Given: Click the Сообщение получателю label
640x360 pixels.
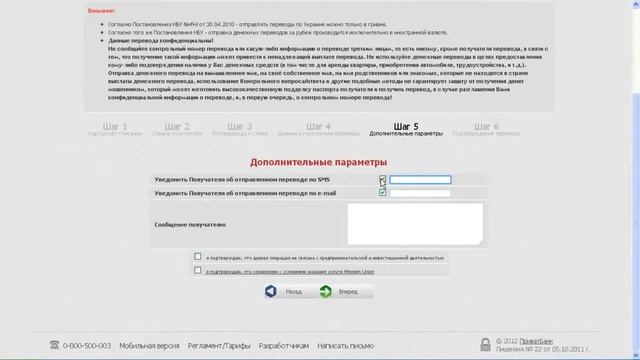Looking at the screenshot, I should [190, 224].
